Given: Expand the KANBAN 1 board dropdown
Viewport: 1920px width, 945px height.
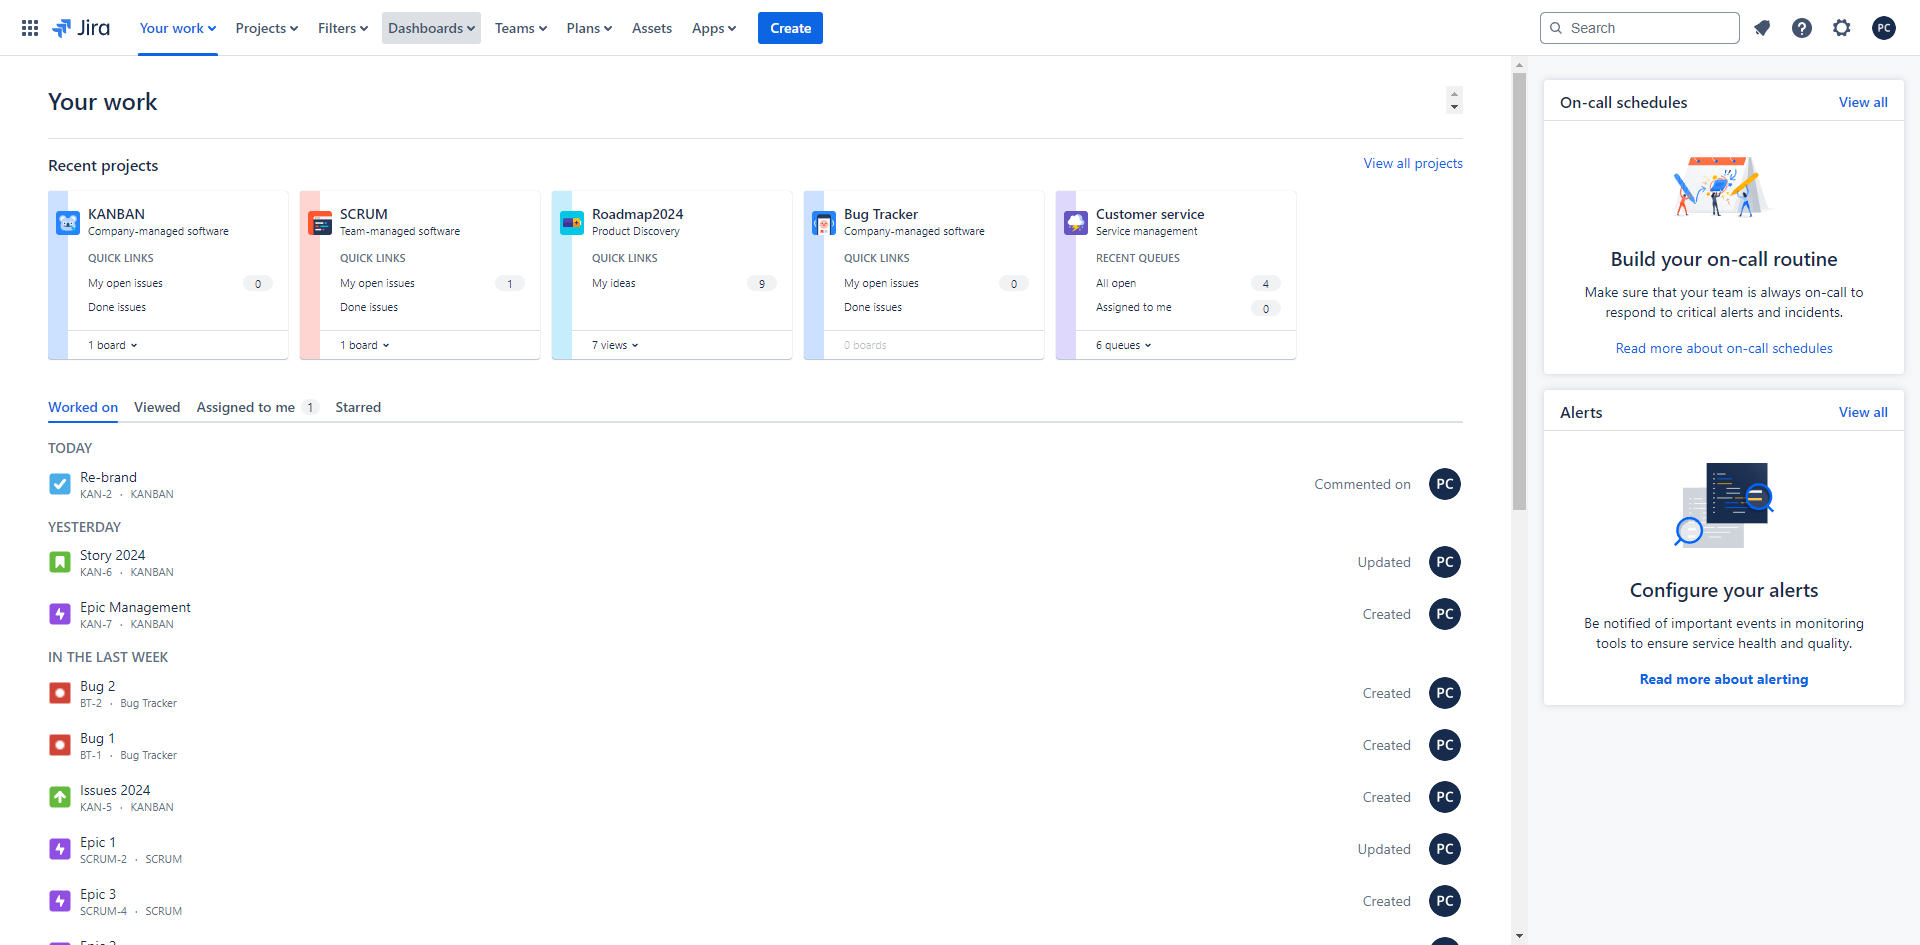Looking at the screenshot, I should 113,345.
